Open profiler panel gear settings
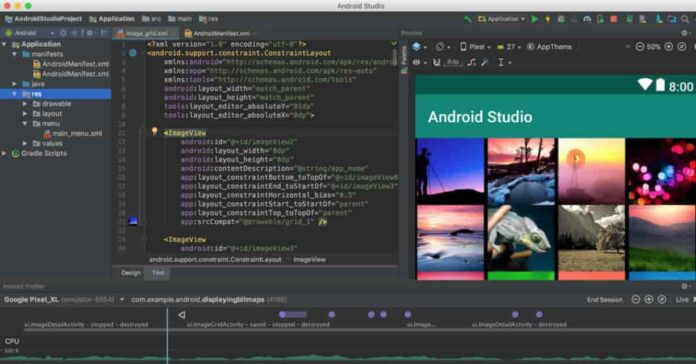696x364 pixels. (x=684, y=286)
